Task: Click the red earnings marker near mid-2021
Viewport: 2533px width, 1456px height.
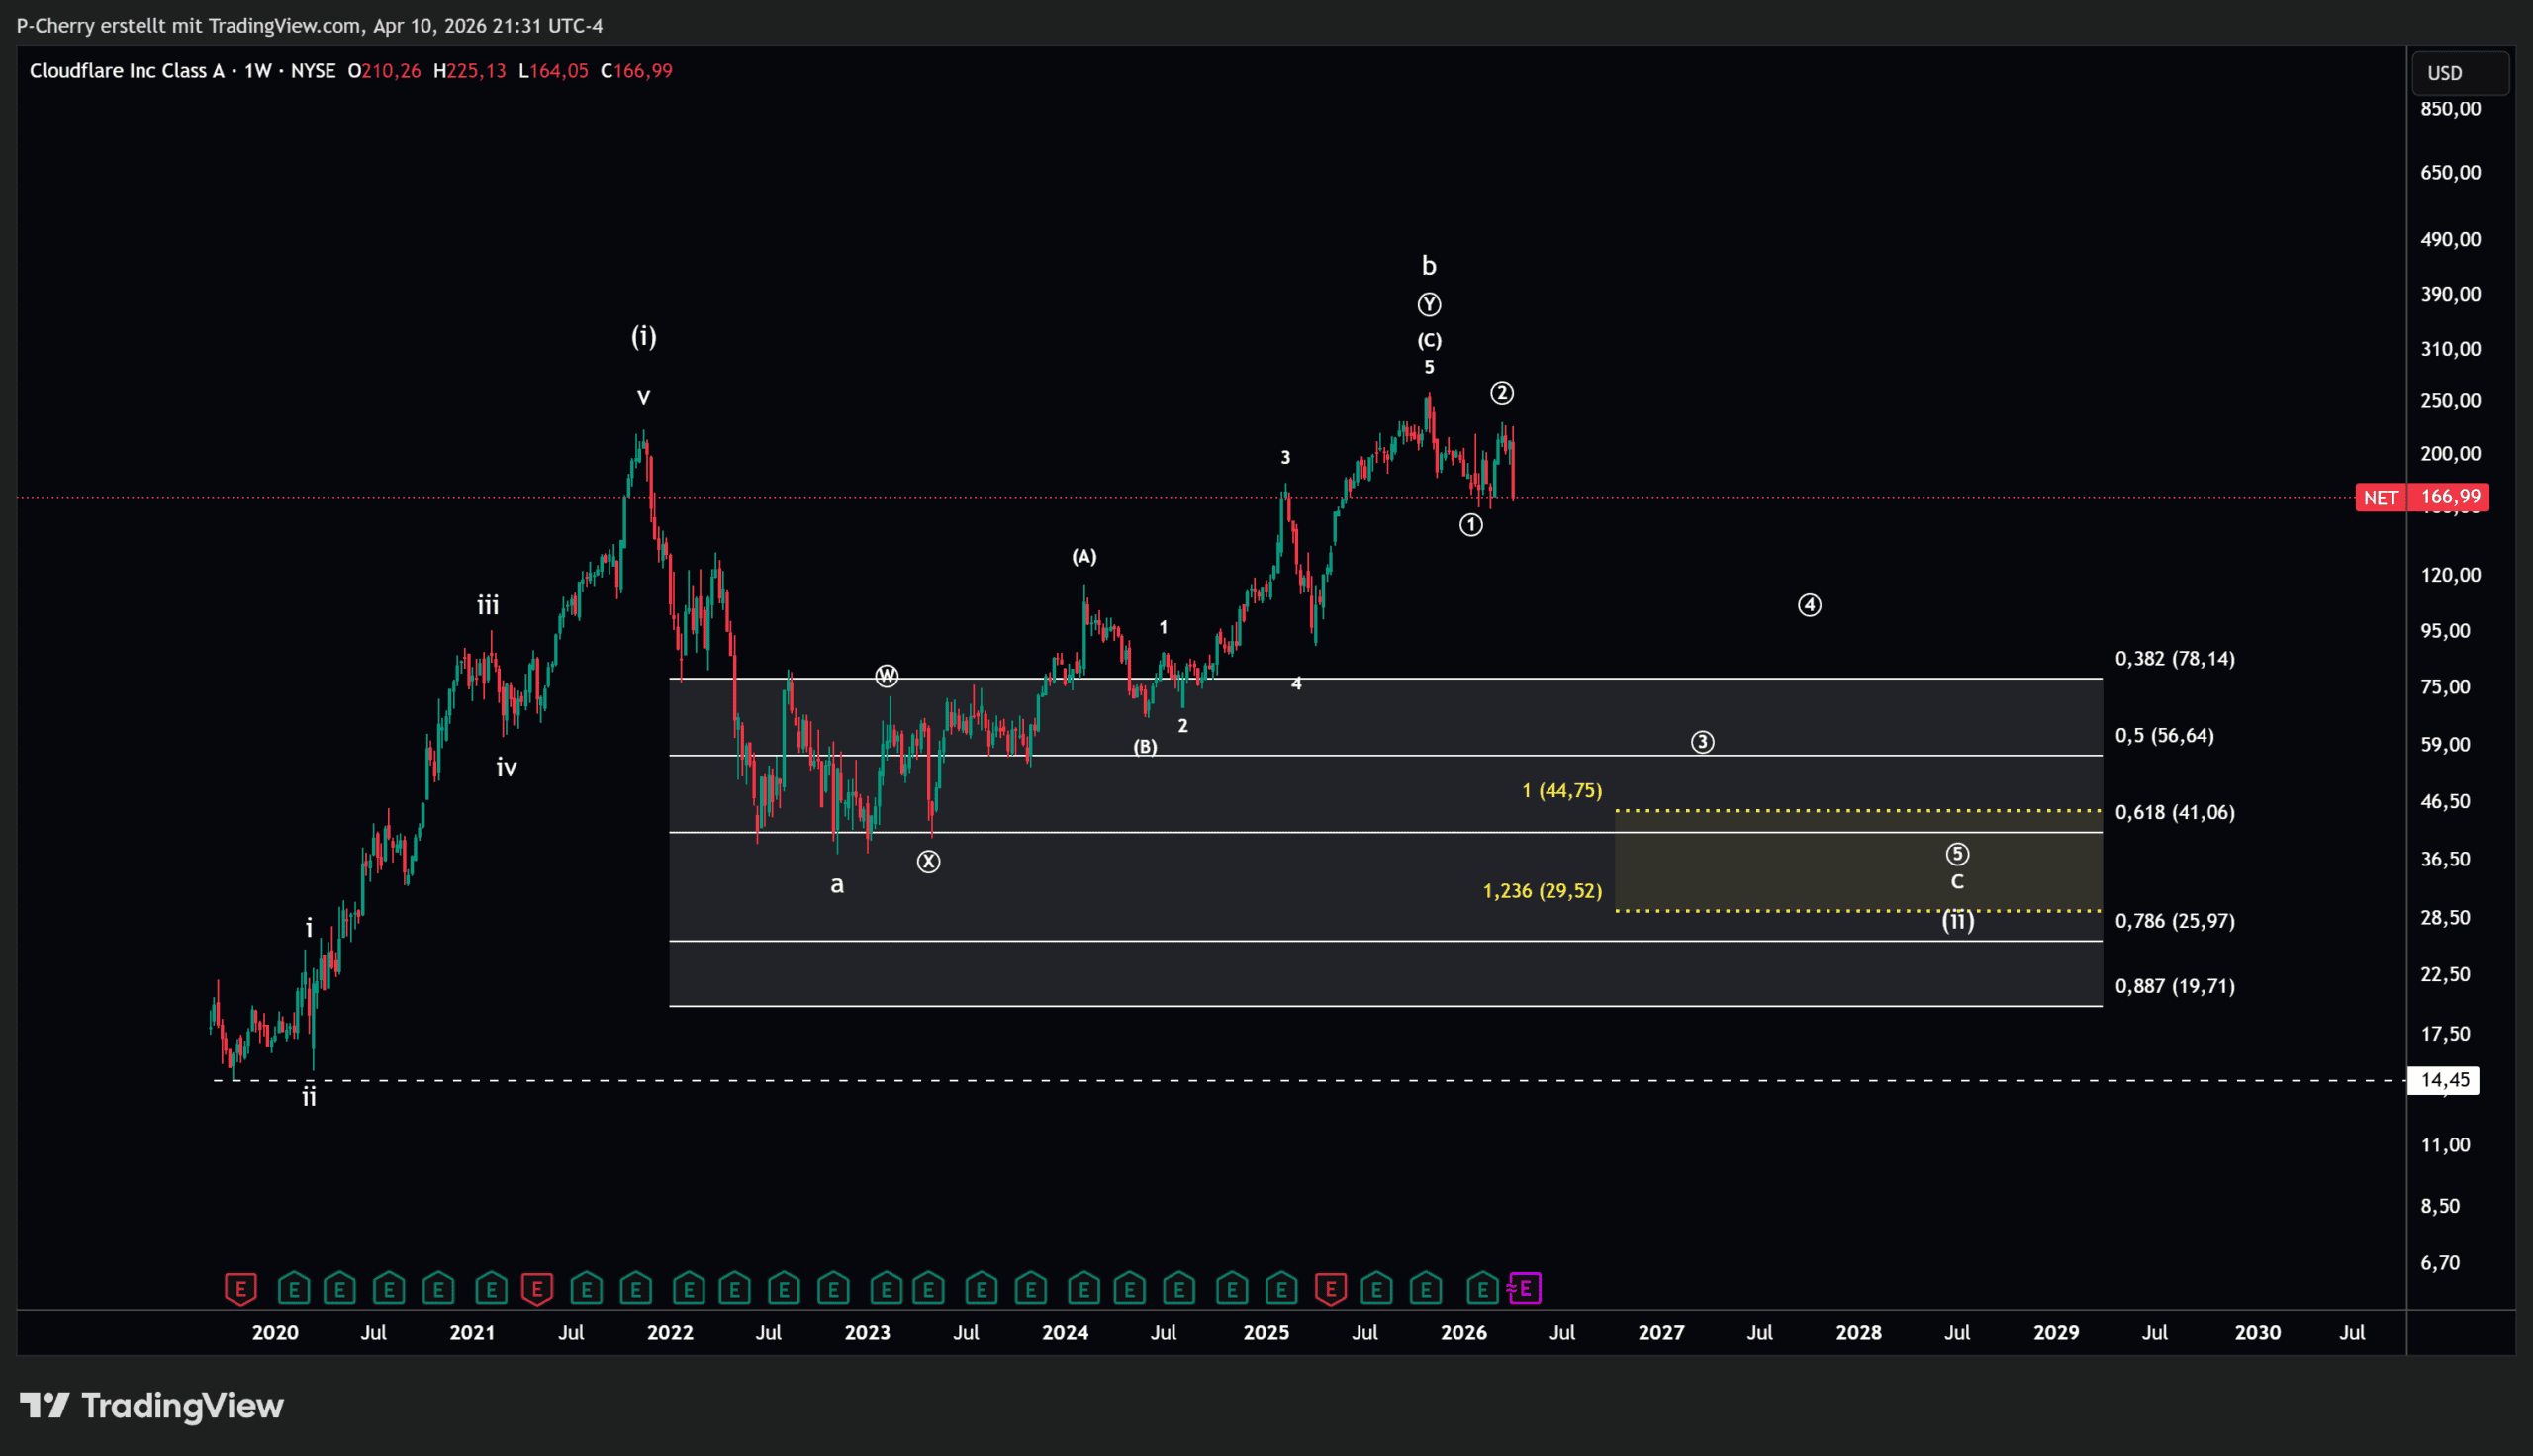Action: coord(537,1289)
